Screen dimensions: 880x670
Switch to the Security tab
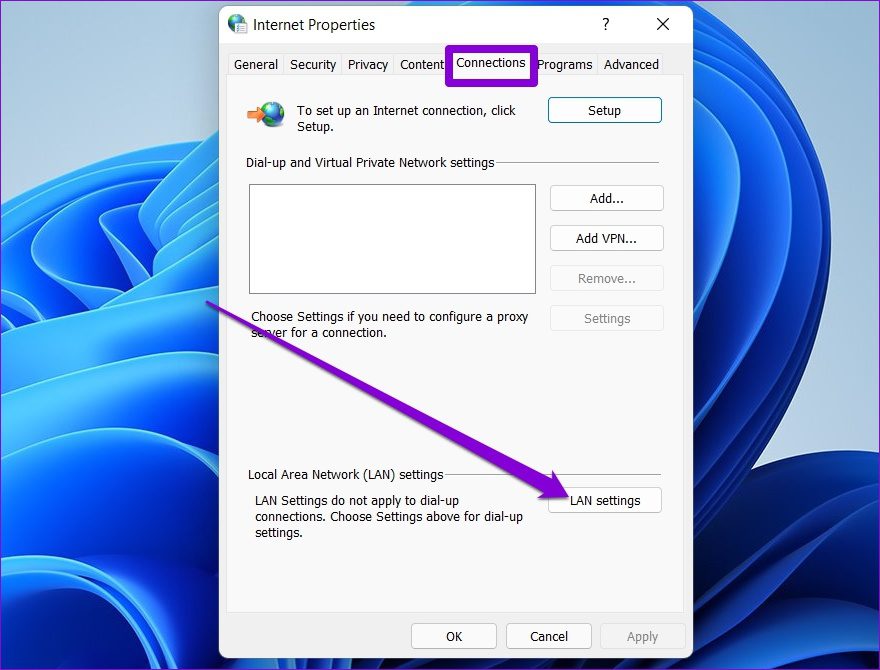pos(312,64)
